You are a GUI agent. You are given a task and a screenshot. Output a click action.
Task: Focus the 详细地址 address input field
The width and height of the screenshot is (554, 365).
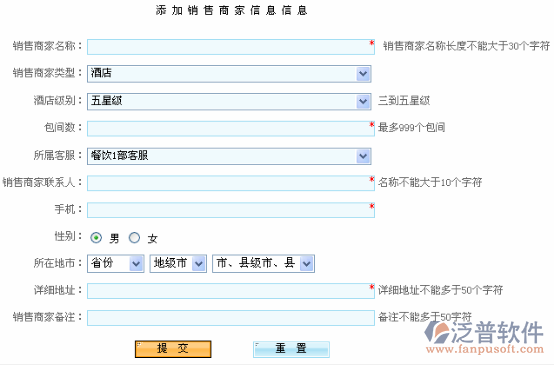(231, 291)
